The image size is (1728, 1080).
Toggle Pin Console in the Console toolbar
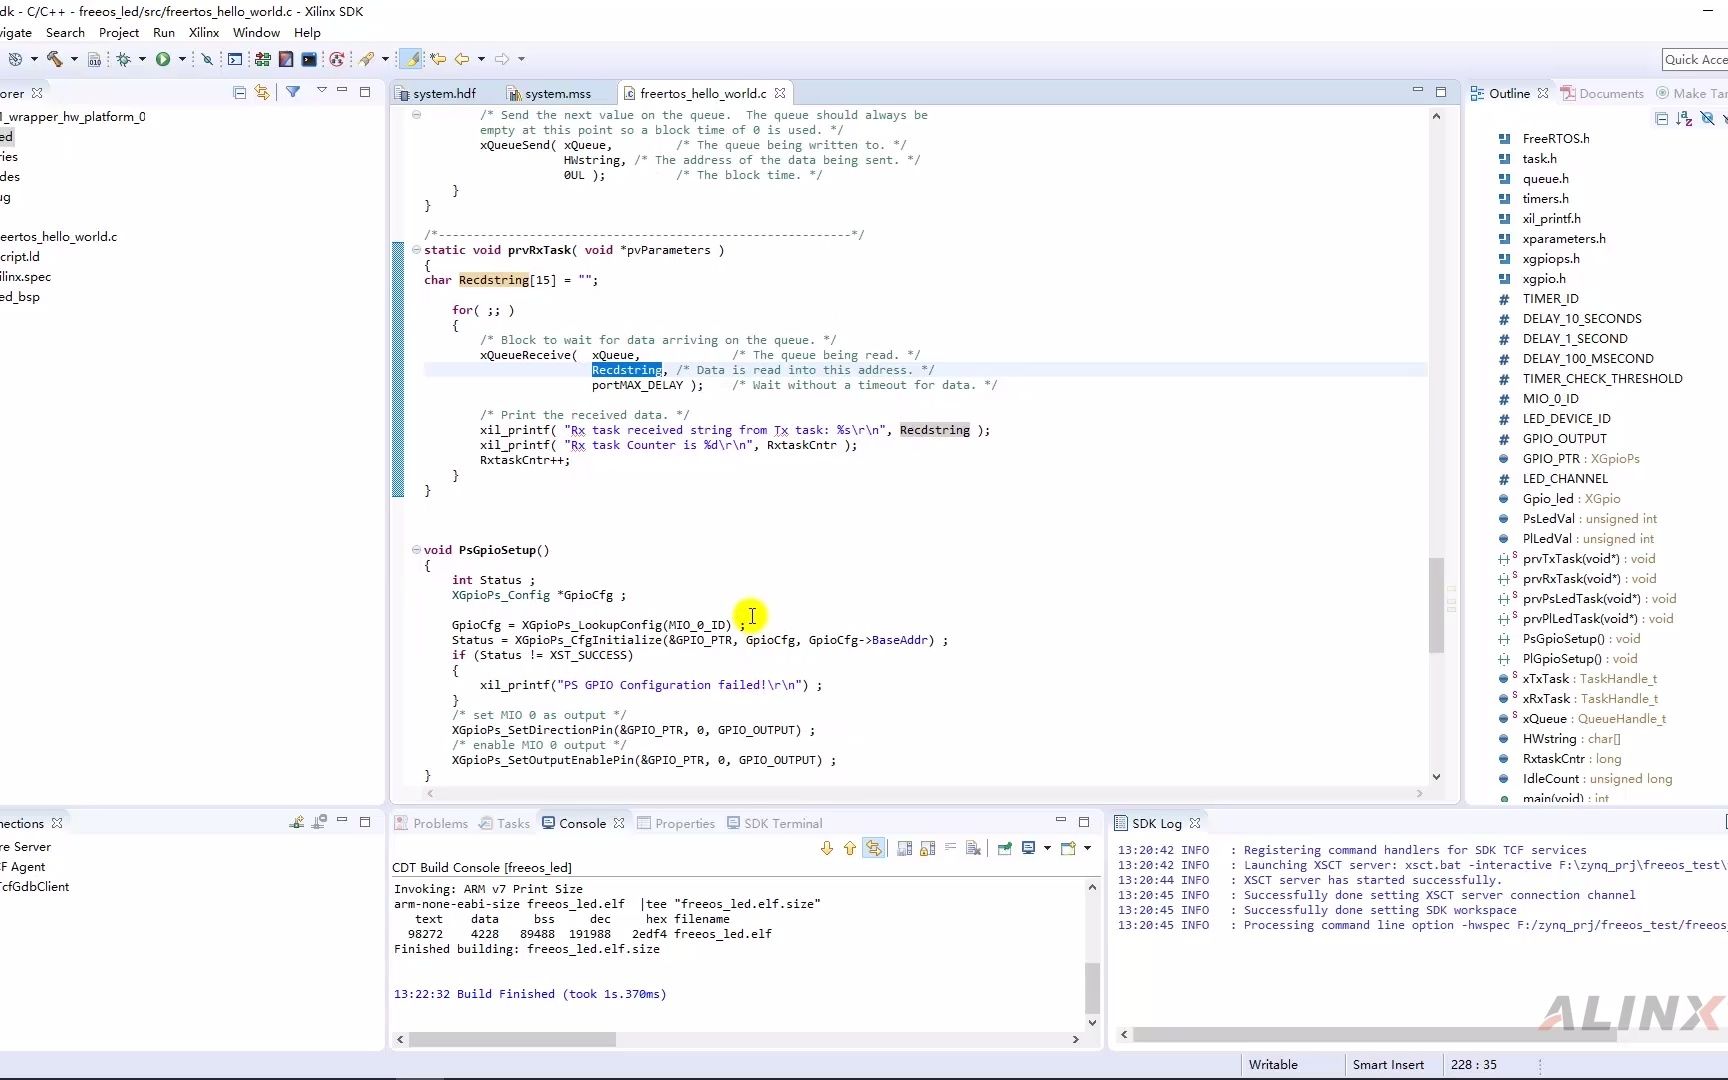point(1004,847)
